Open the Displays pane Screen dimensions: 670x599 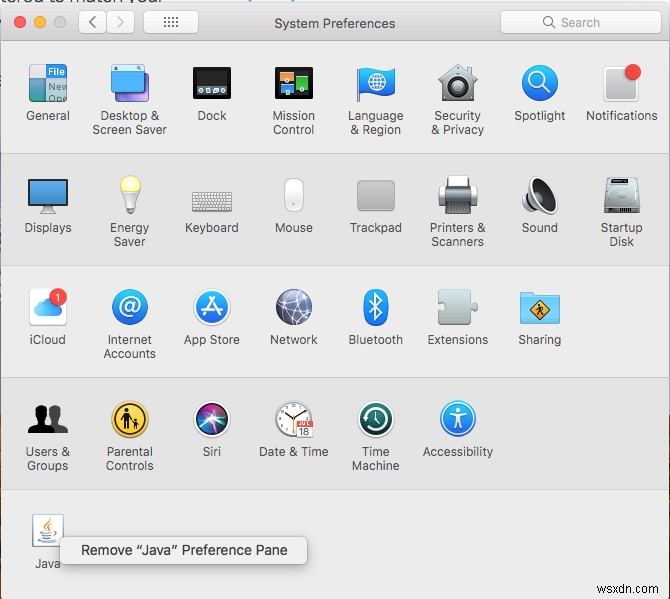(47, 196)
